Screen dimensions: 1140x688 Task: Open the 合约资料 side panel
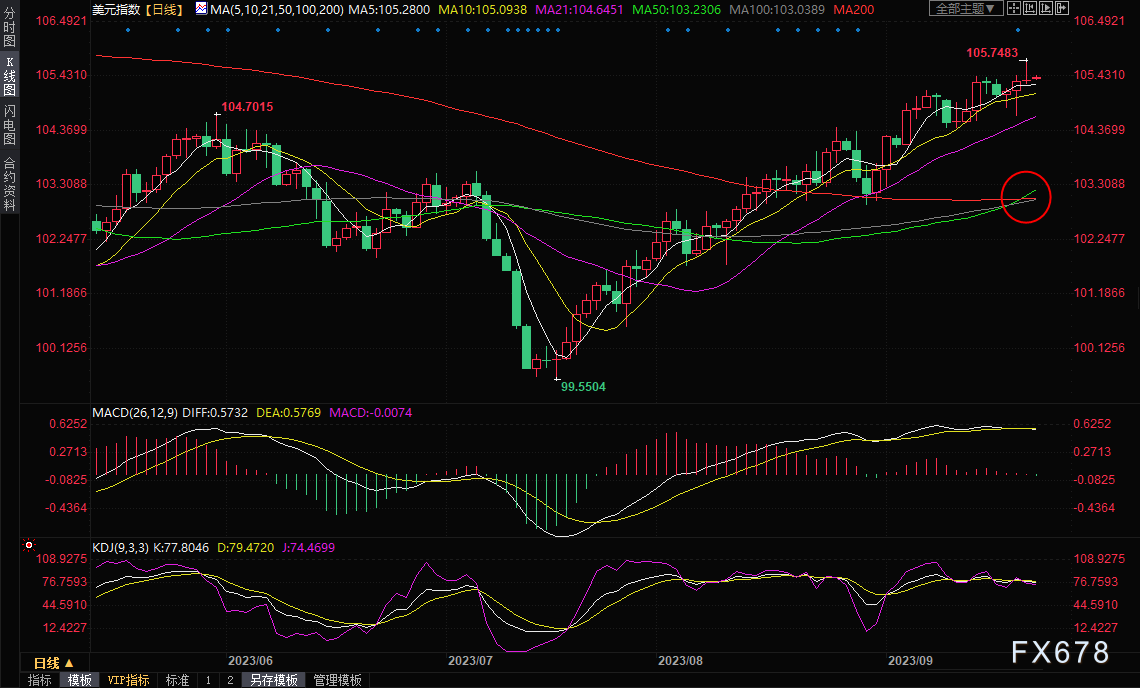tap(9, 183)
